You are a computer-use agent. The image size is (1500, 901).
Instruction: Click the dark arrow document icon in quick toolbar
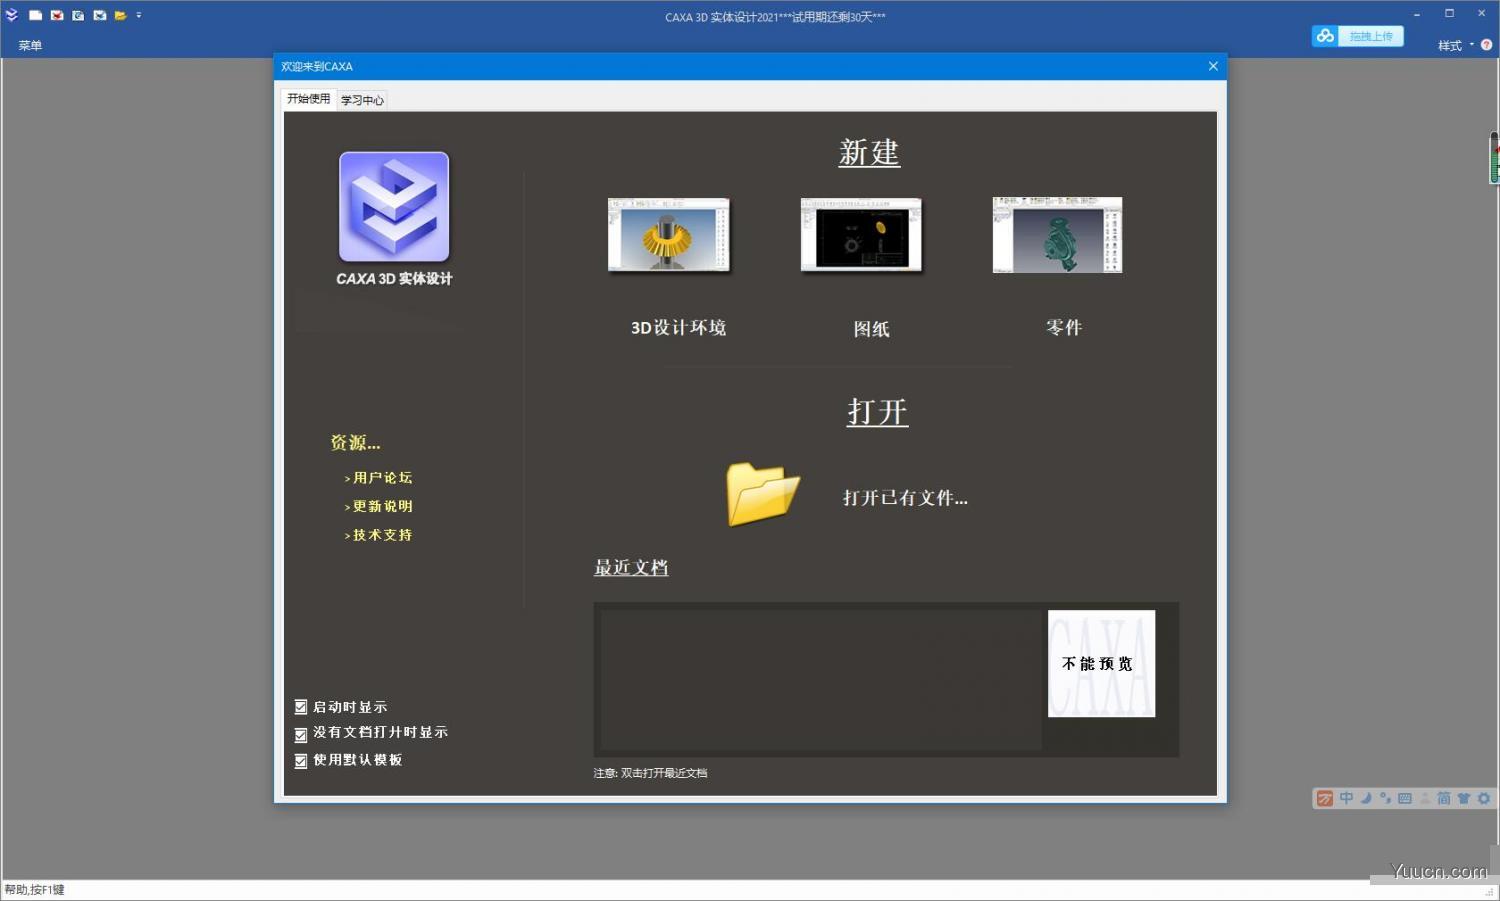click(x=99, y=15)
